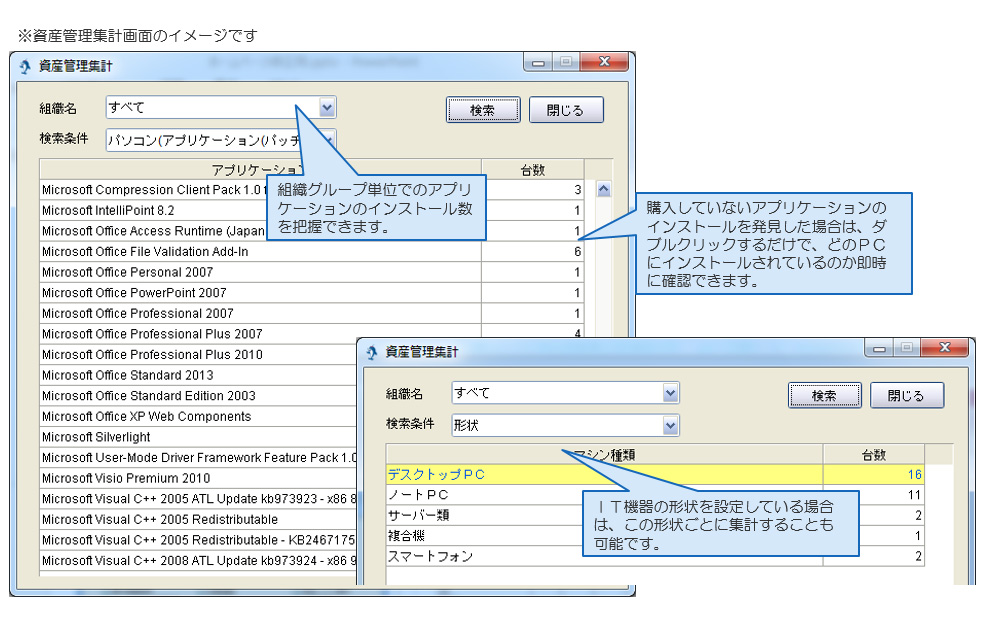
Task: Click the アプリケーション column header
Action: pyautogui.click(x=260, y=170)
